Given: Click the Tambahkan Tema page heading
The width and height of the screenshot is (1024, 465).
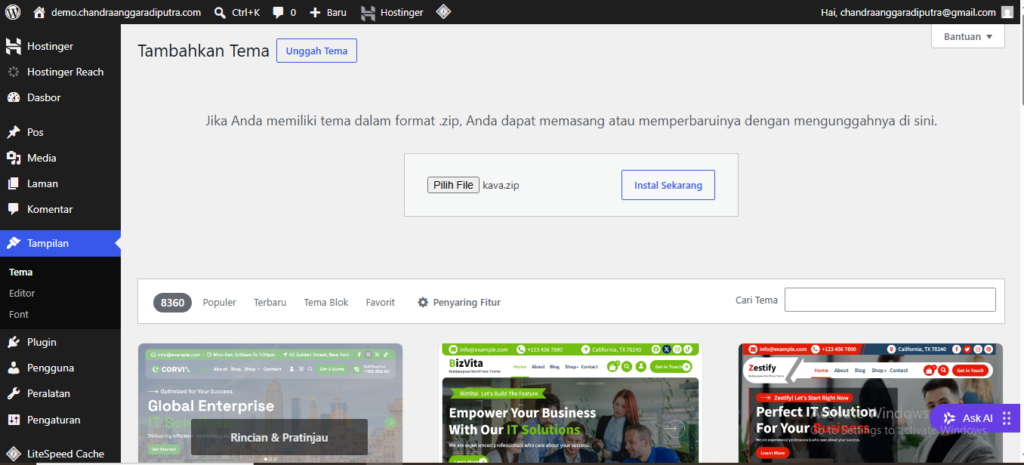Looking at the screenshot, I should [203, 51].
